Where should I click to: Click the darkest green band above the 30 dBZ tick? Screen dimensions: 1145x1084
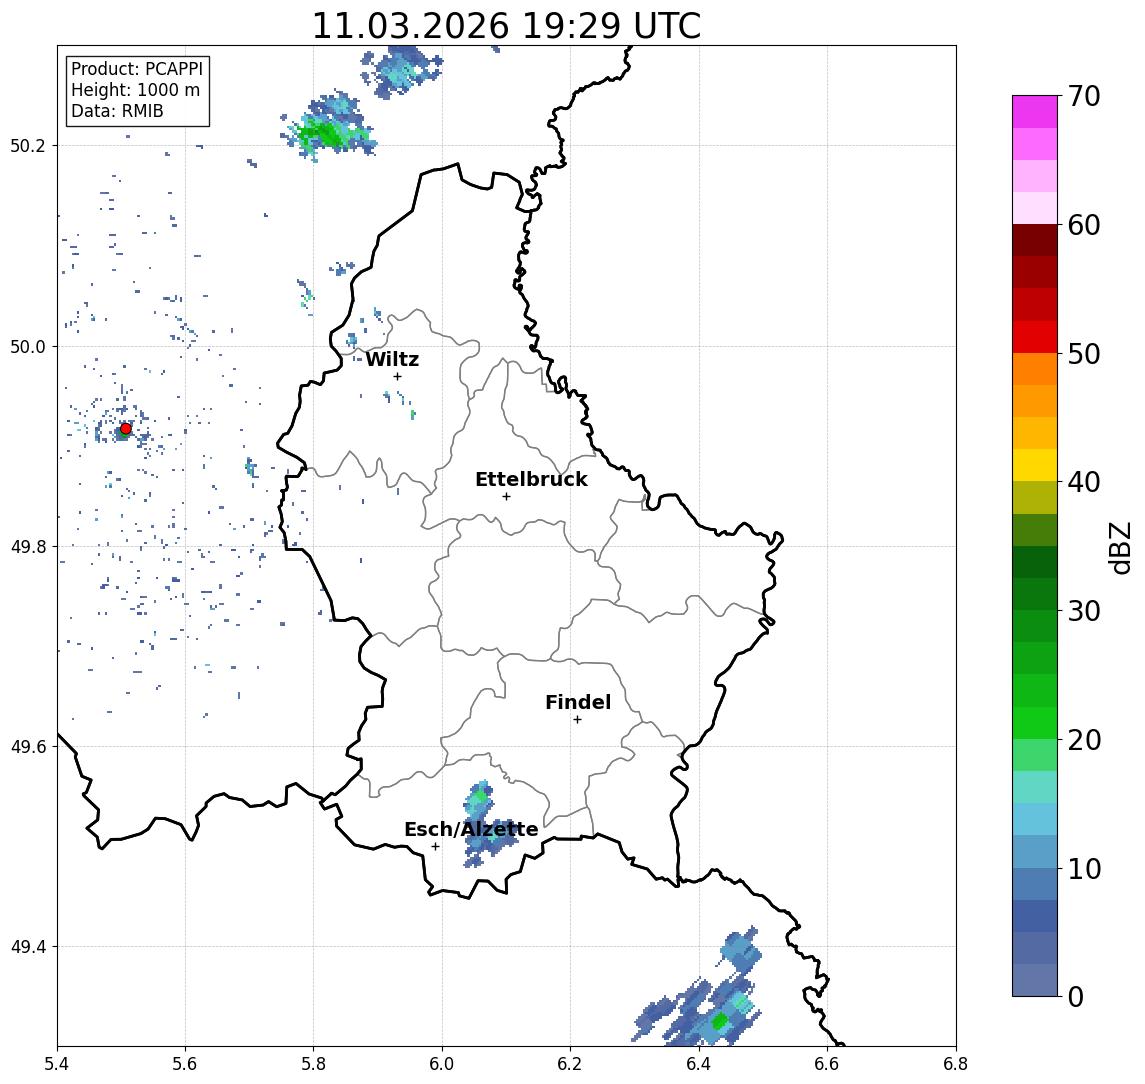pyautogui.click(x=1035, y=562)
